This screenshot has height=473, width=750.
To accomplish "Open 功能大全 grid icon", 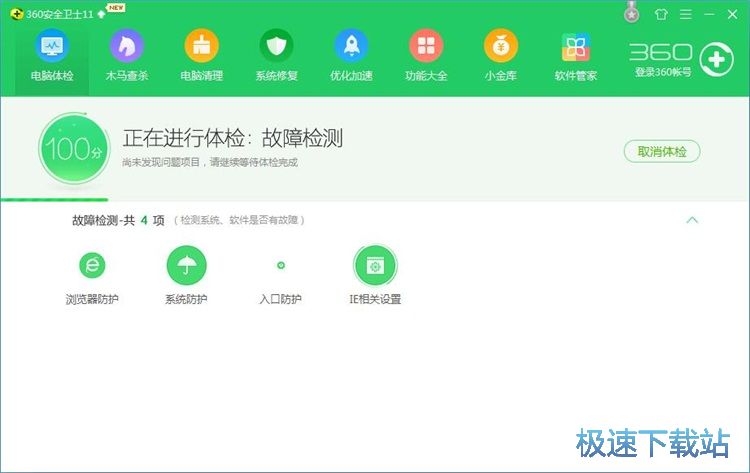I will point(426,46).
